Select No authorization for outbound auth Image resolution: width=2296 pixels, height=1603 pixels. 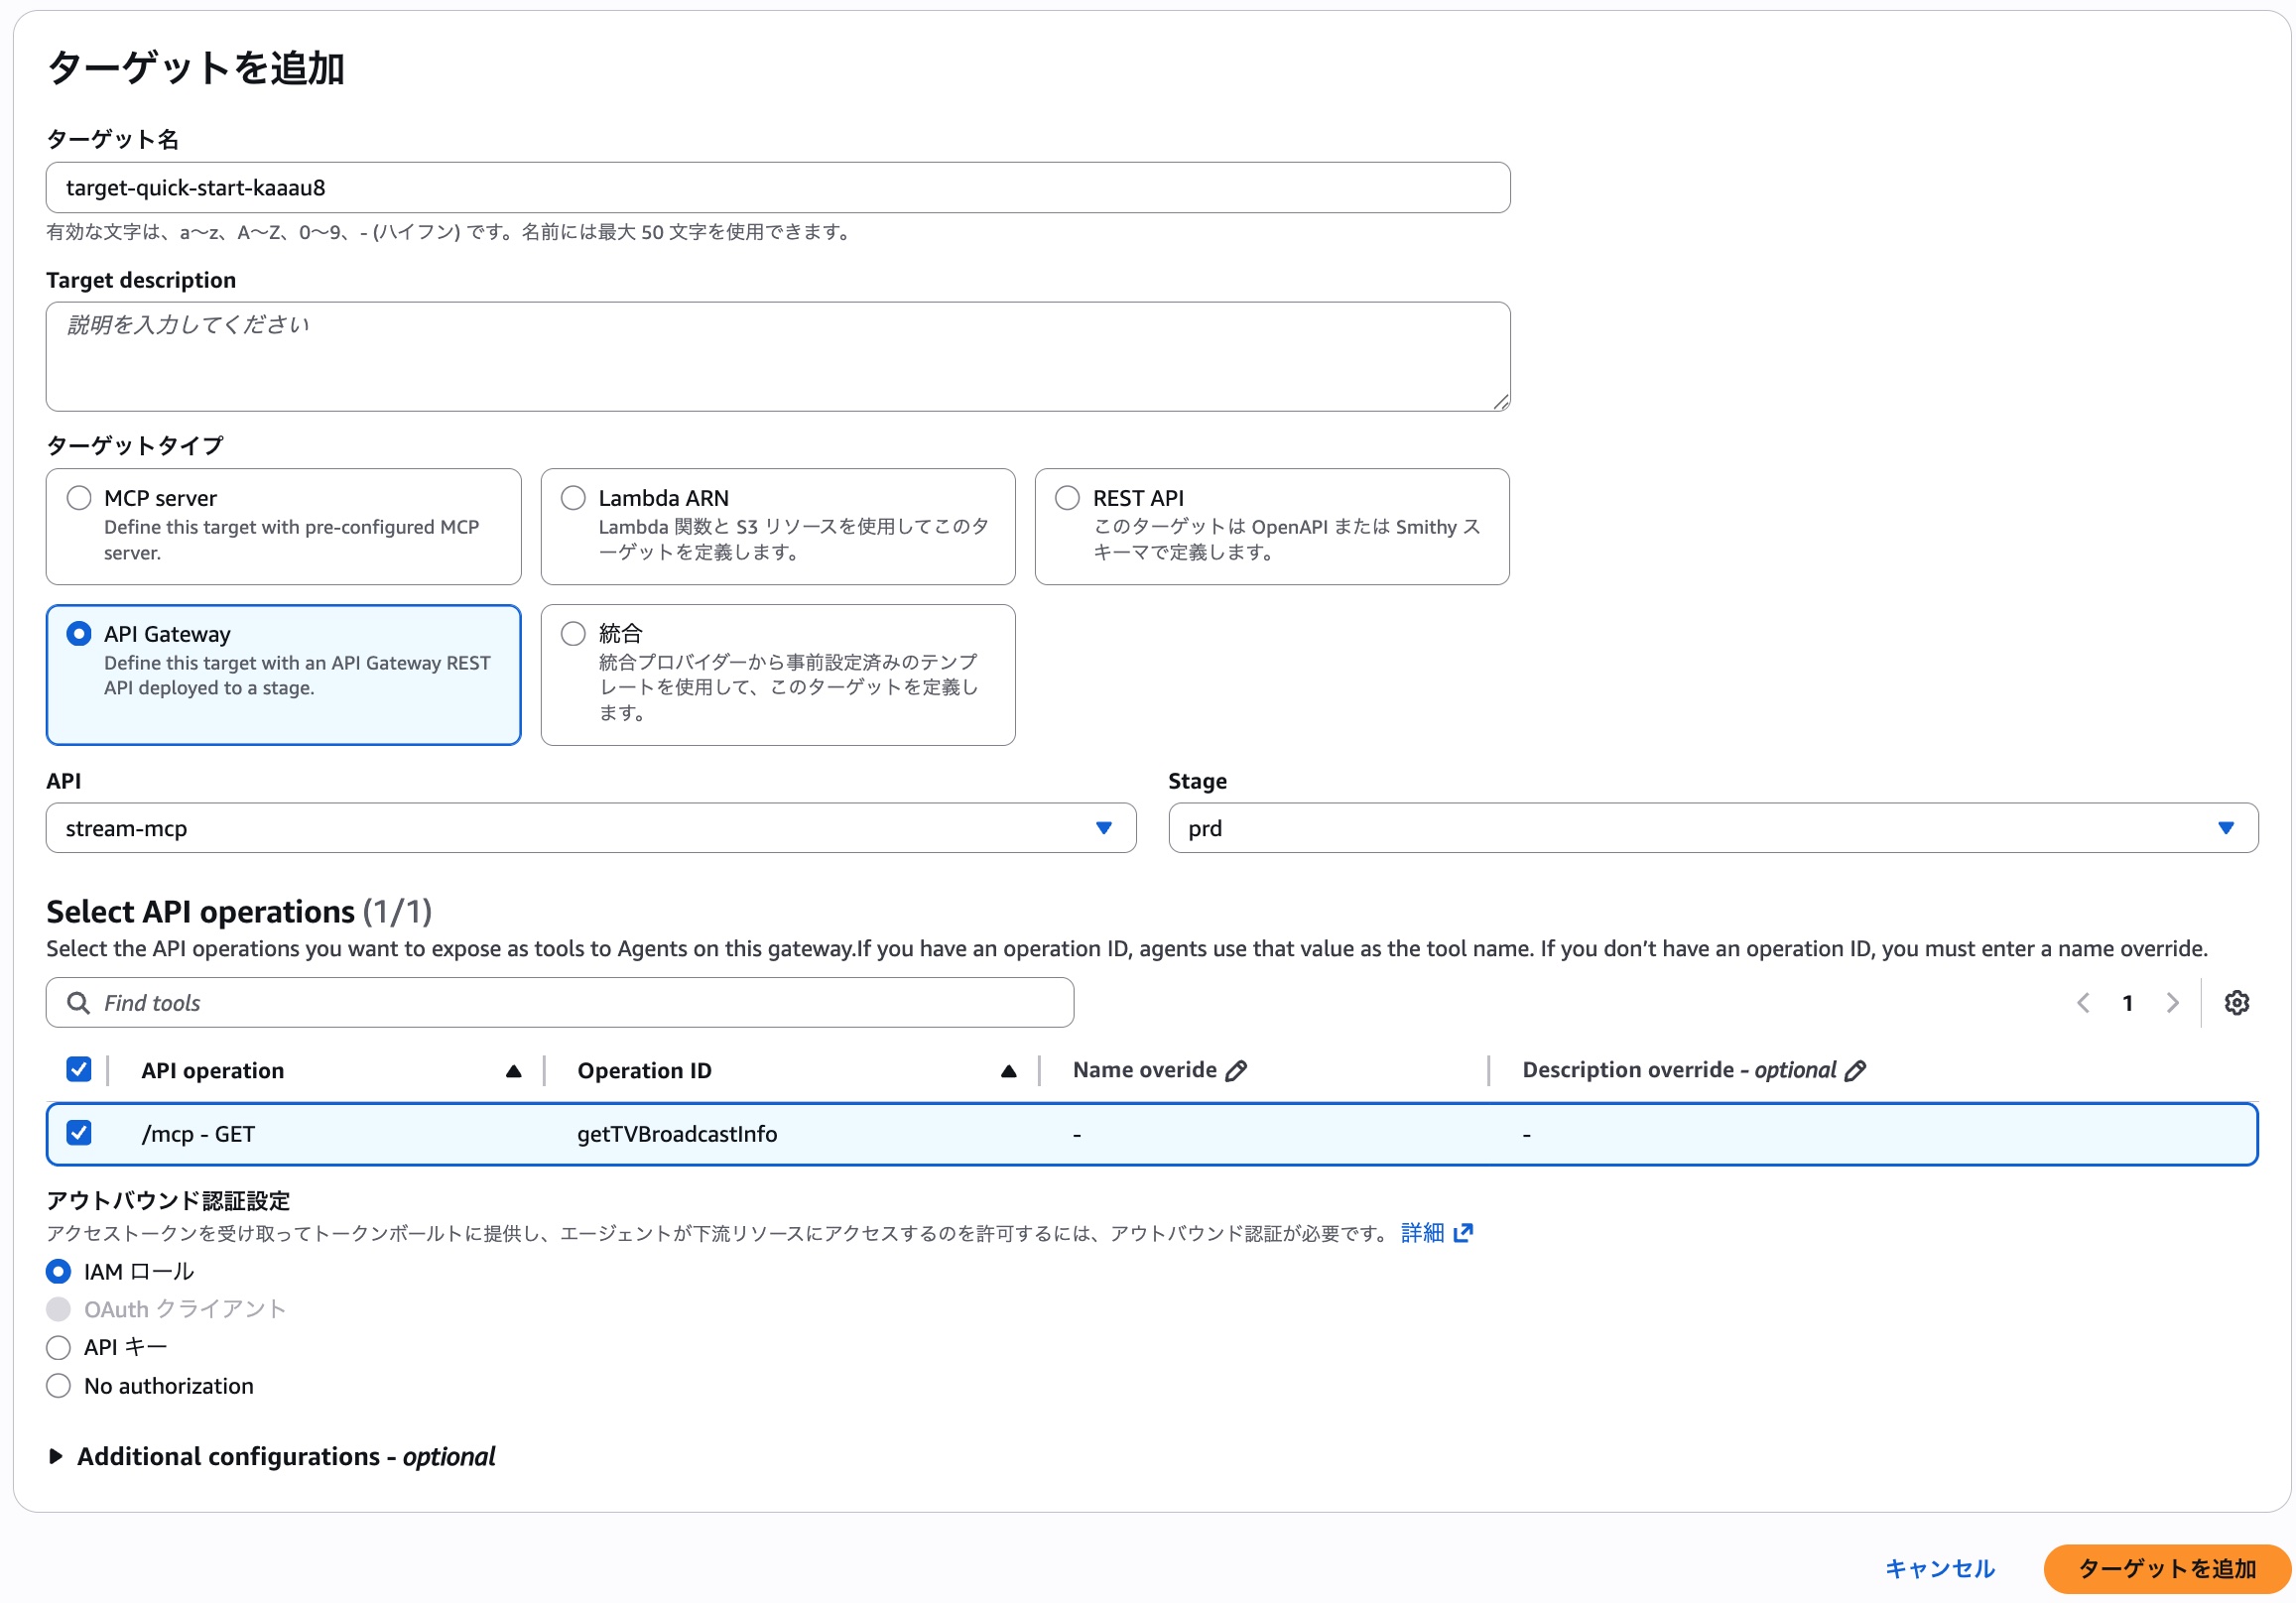[x=58, y=1386]
